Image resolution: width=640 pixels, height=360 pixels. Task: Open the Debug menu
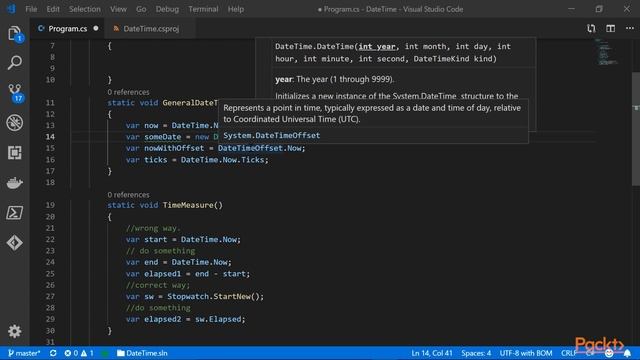pyautogui.click(x=167, y=9)
